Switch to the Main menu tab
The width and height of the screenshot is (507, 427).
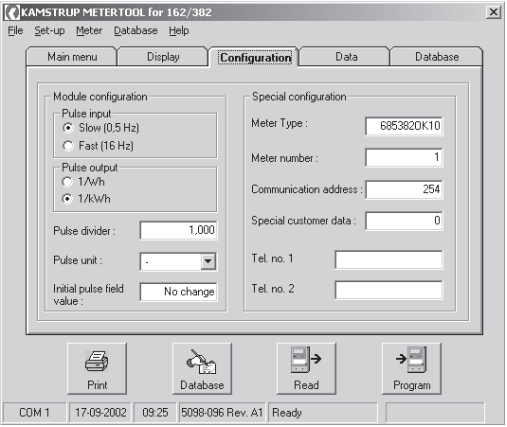(x=72, y=57)
